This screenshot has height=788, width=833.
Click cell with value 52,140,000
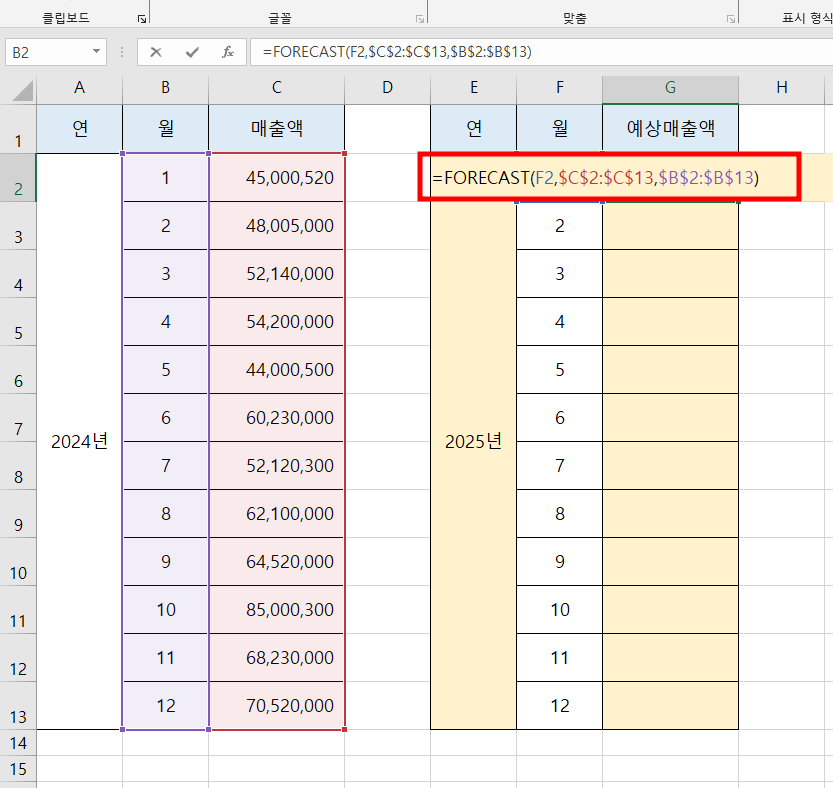[276, 274]
